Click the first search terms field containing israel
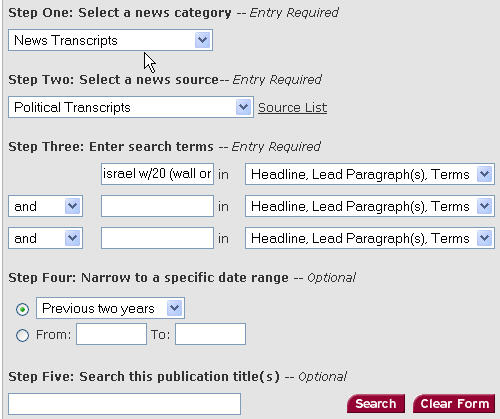 (x=157, y=174)
